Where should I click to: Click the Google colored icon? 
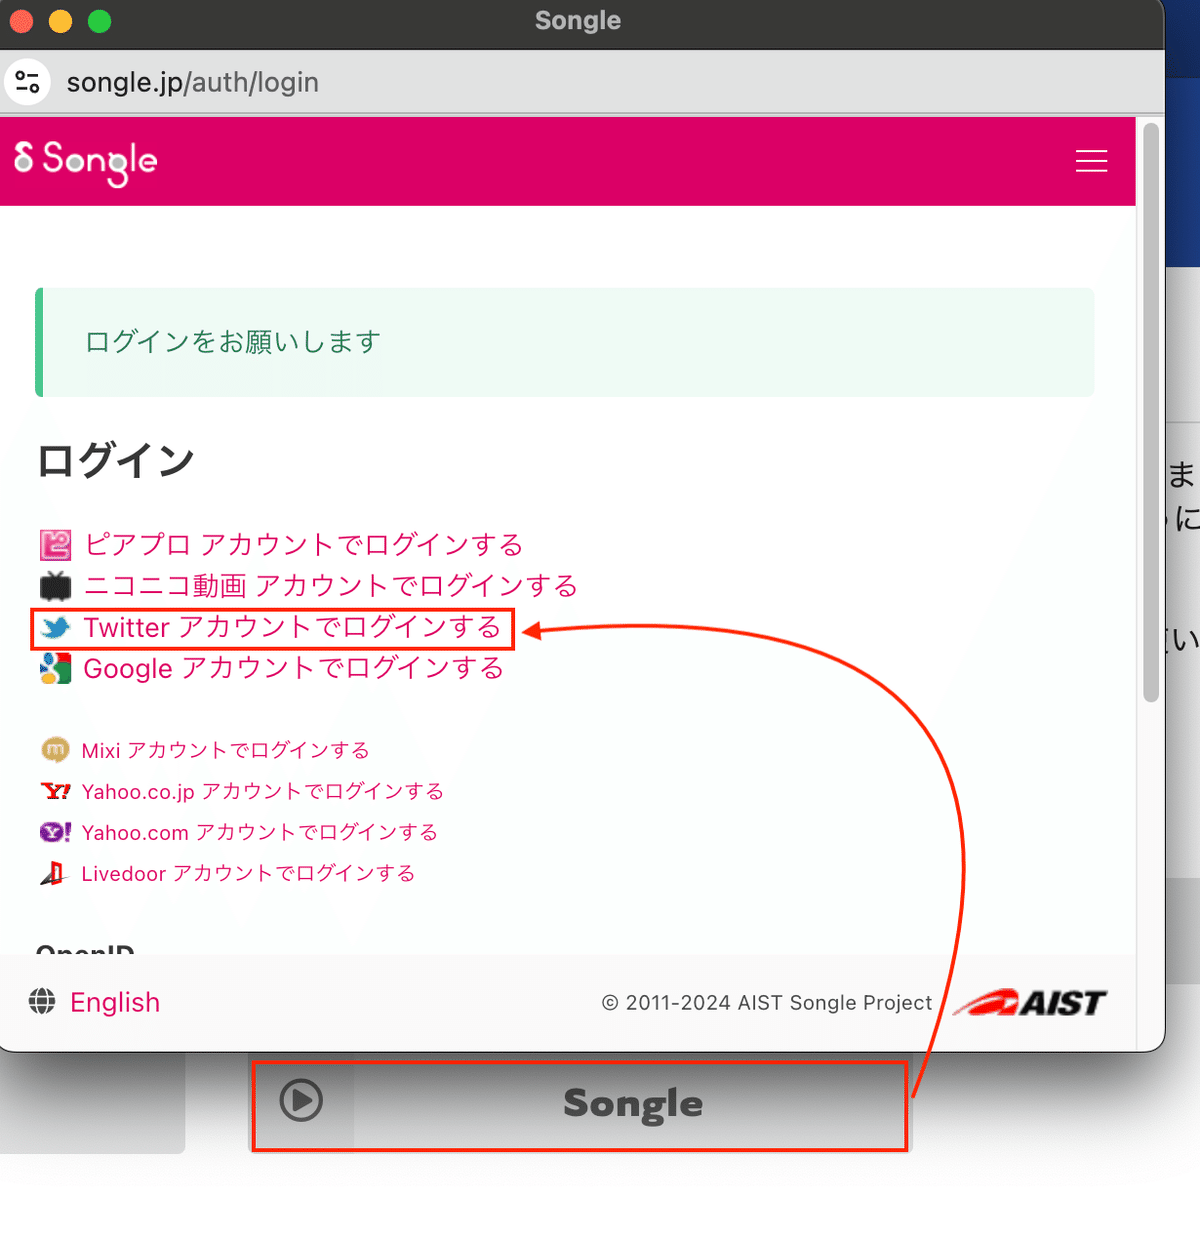point(55,668)
